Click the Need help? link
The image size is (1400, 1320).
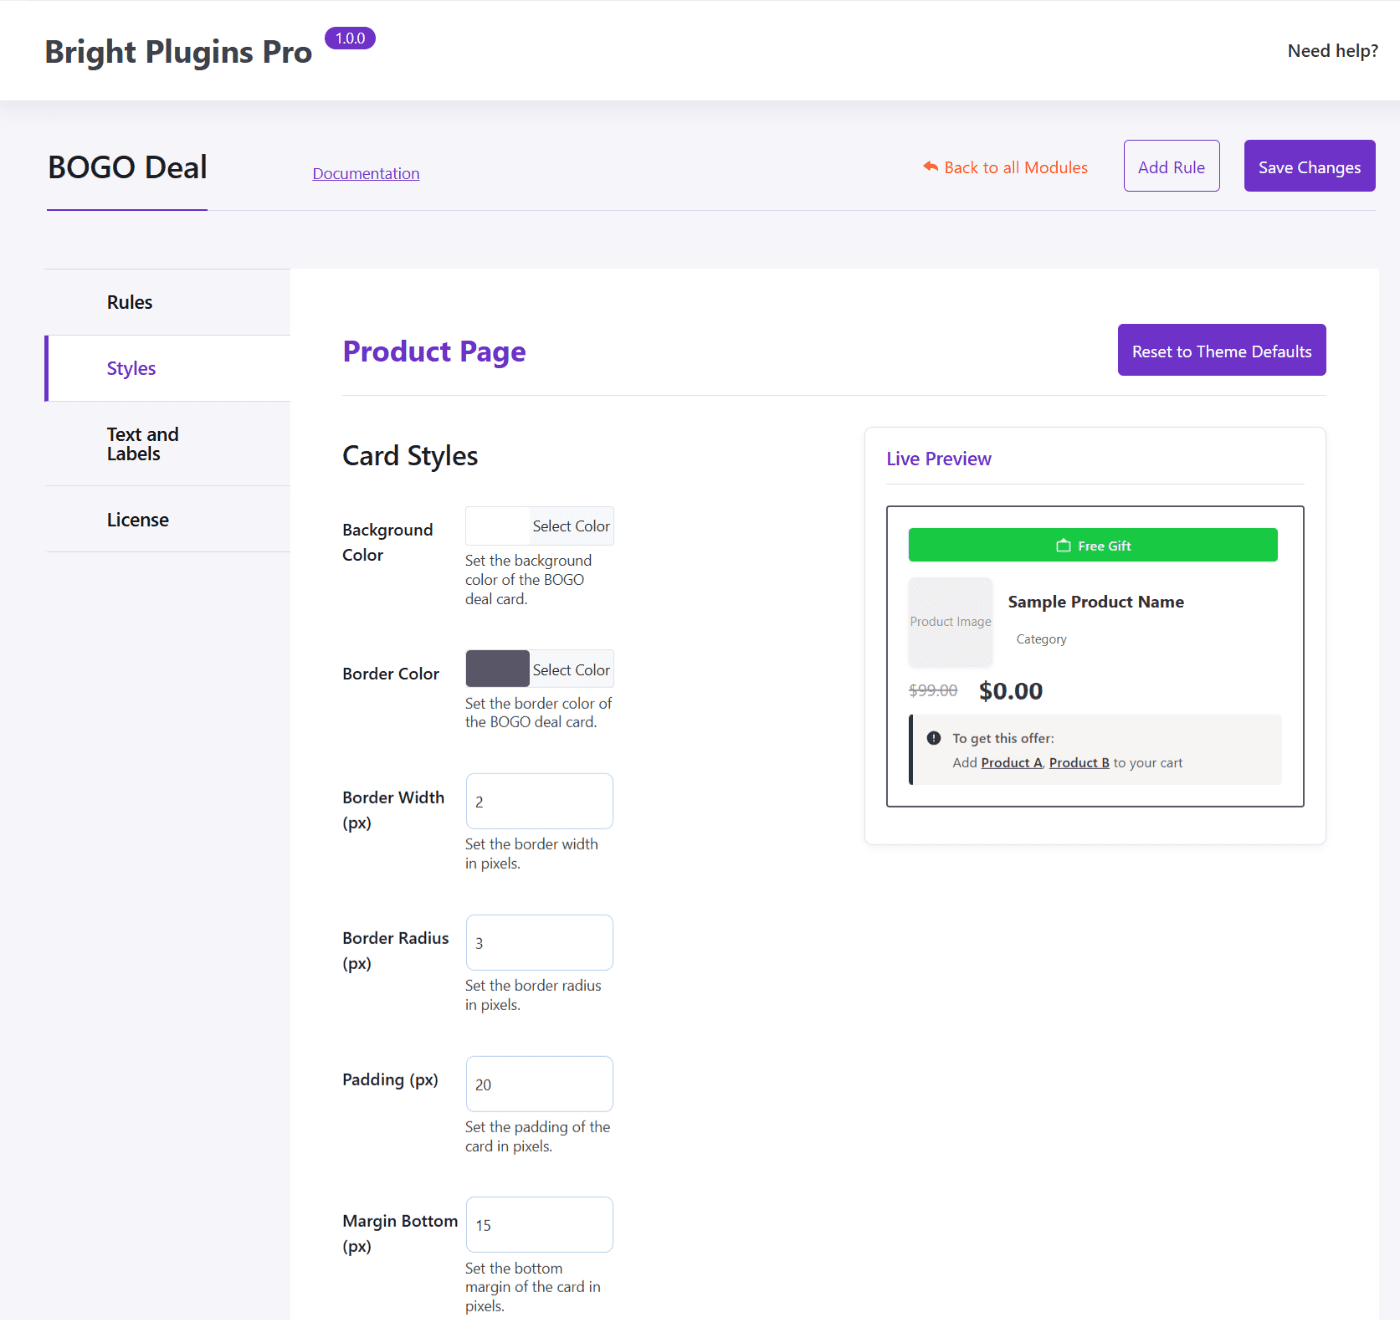tap(1332, 50)
